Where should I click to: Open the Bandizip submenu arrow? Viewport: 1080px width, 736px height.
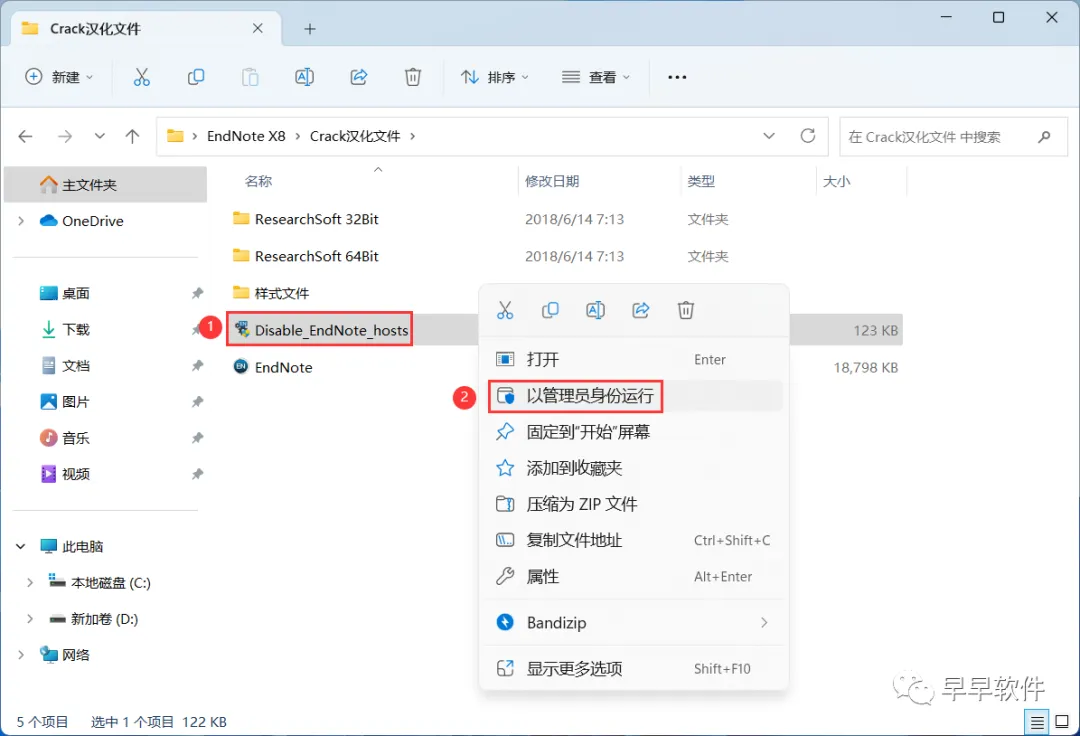(764, 622)
